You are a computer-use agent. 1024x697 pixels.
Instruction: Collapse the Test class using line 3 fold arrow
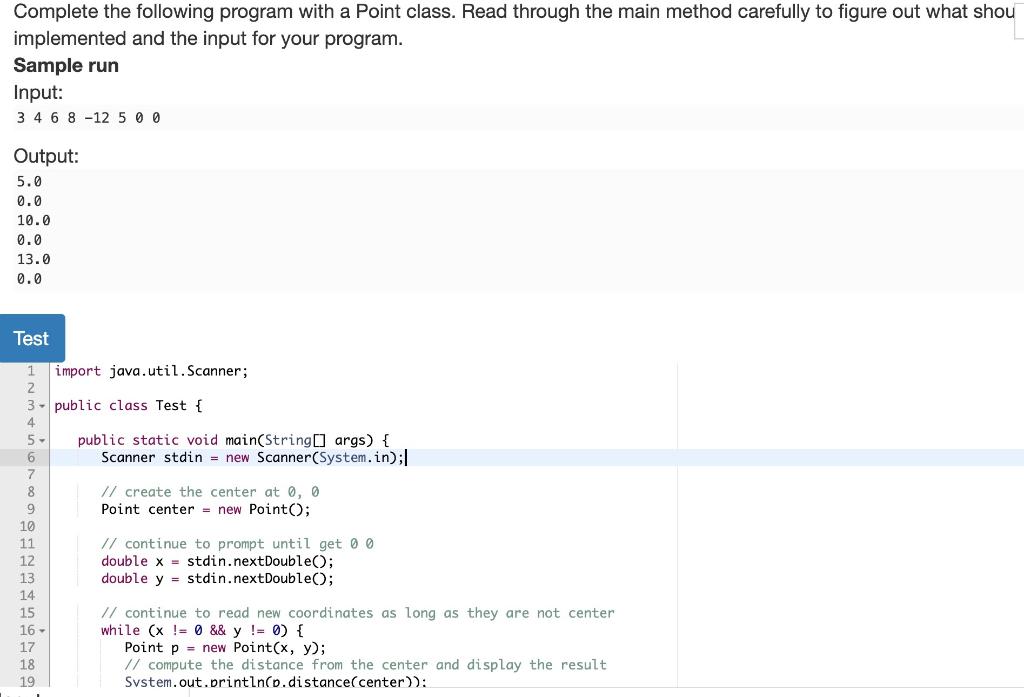click(x=41, y=405)
